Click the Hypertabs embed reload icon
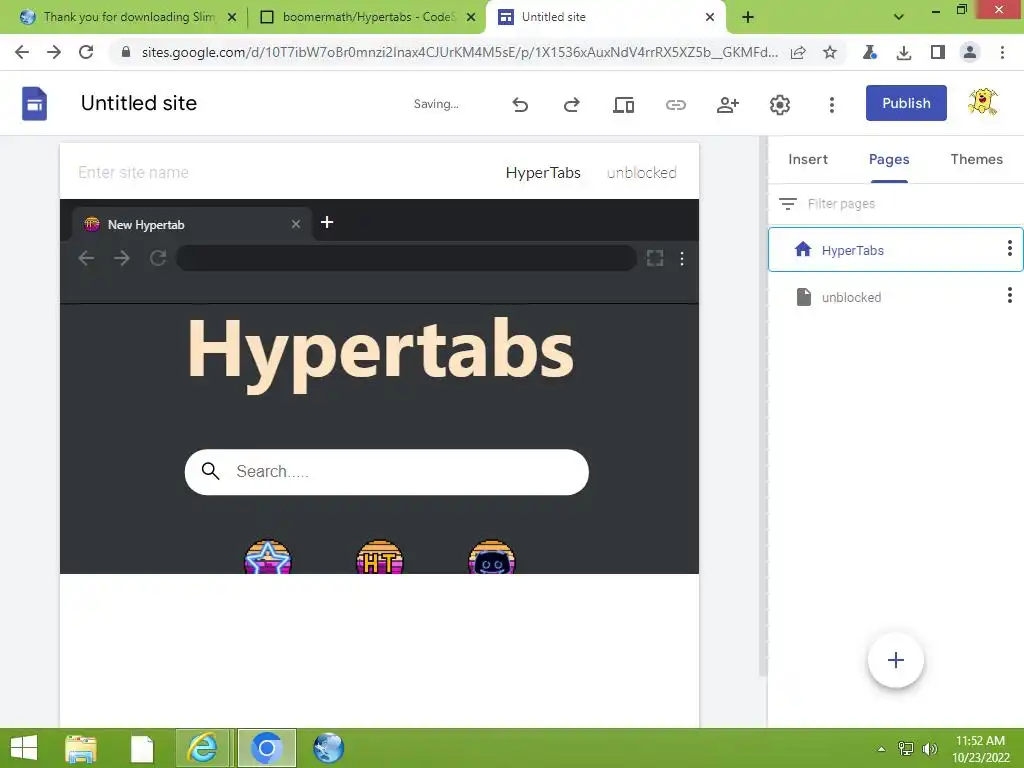The image size is (1024, 768). tap(158, 258)
